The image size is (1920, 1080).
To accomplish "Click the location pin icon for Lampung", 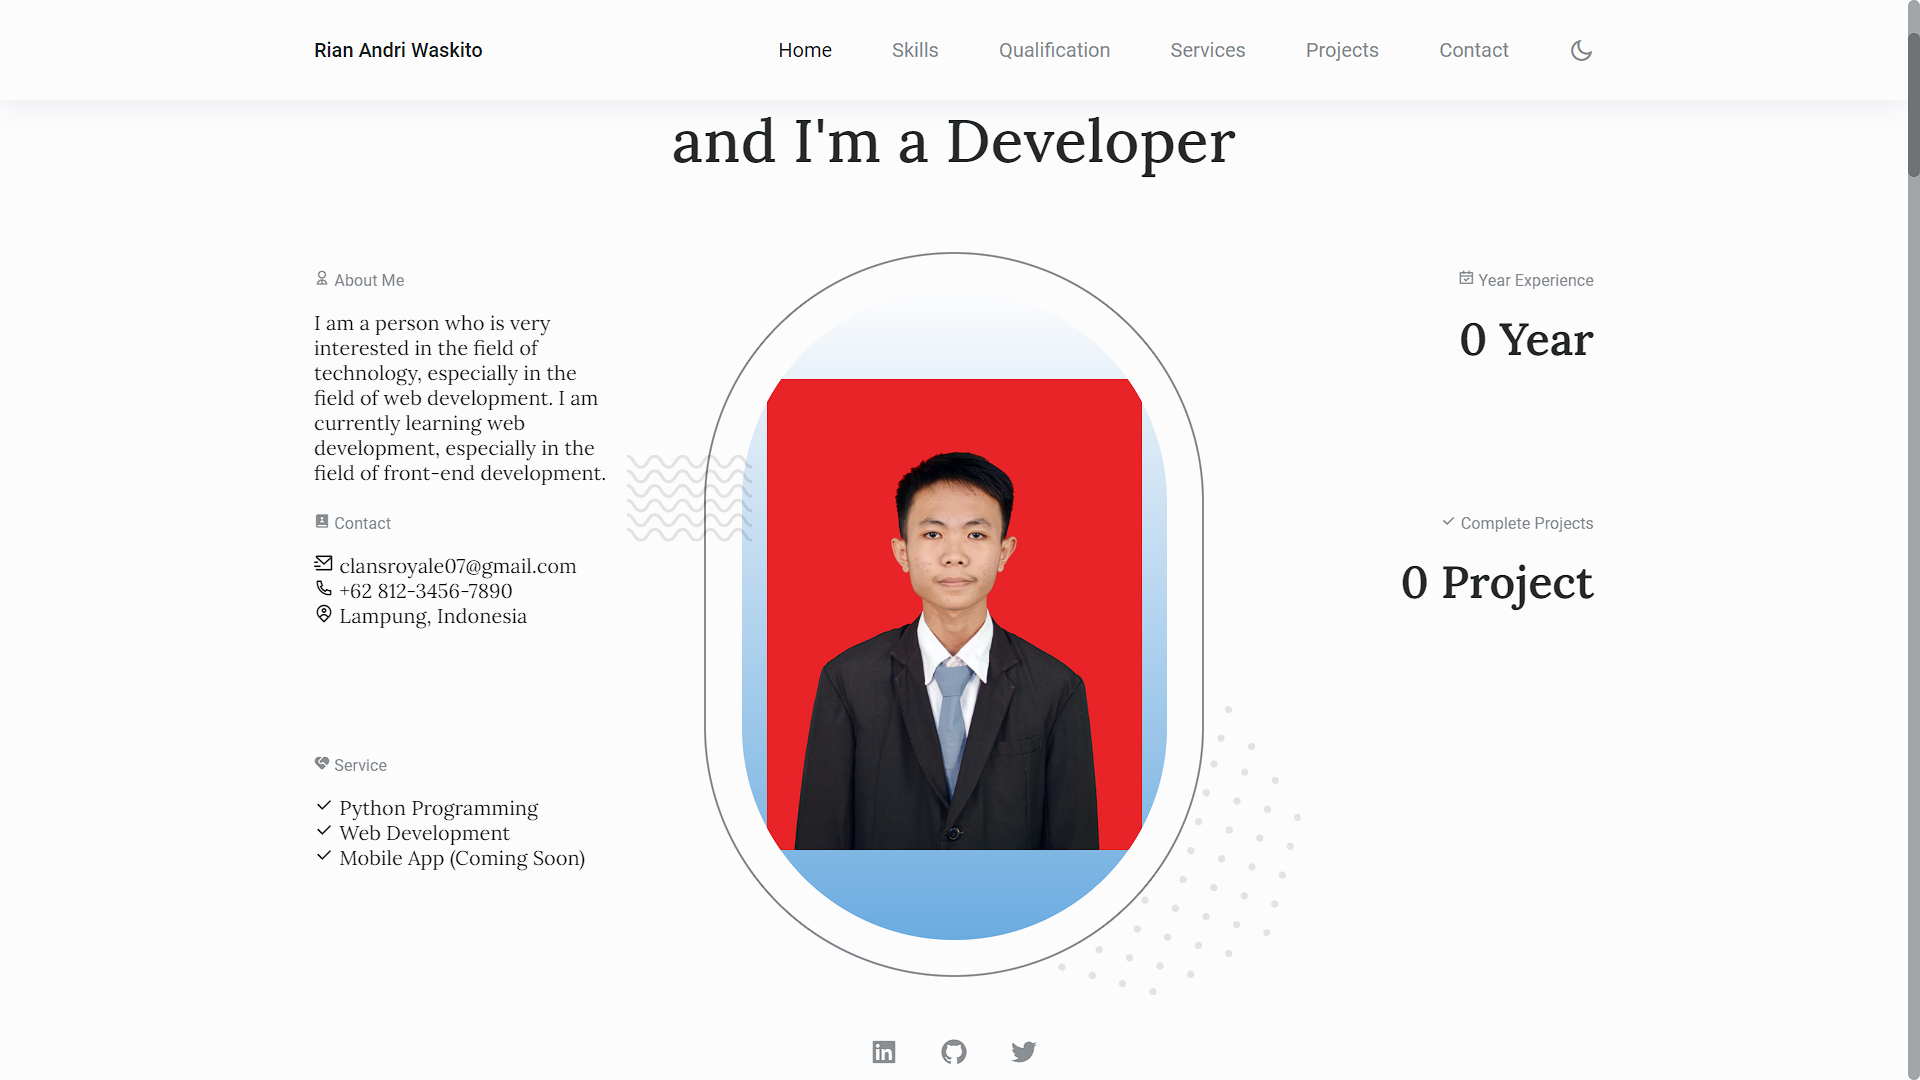I will click(323, 613).
